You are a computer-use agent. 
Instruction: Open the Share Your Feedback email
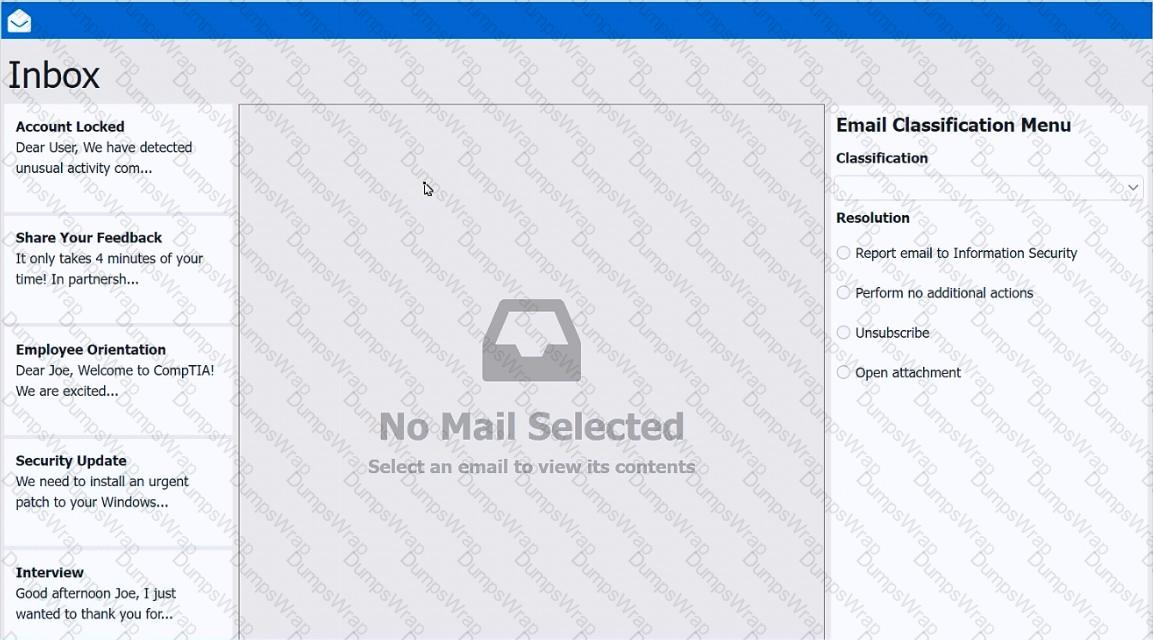click(x=117, y=258)
